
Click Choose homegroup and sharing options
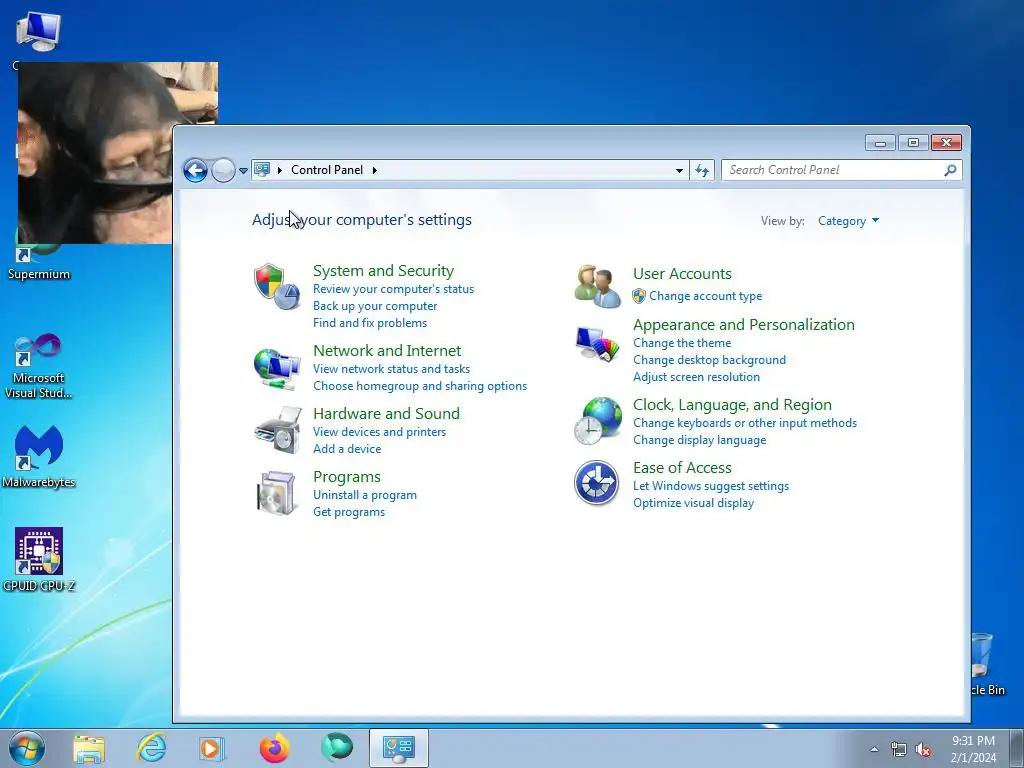pos(420,386)
